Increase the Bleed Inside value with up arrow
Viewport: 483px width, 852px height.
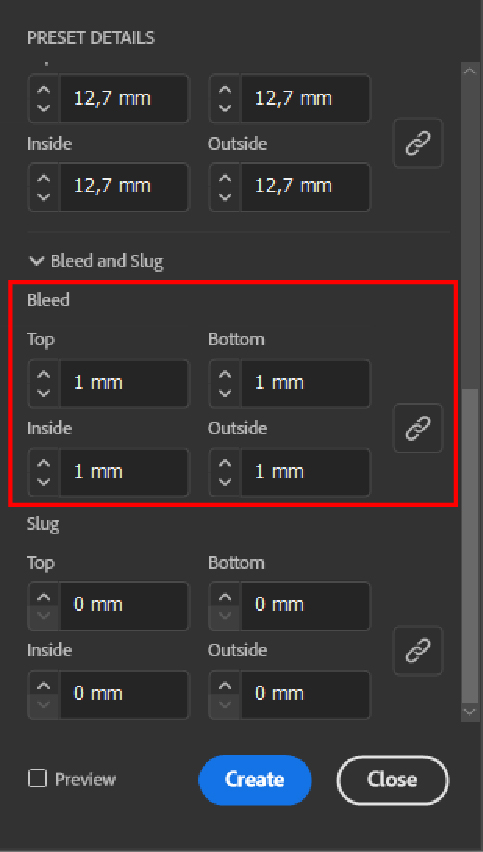click(x=44, y=463)
